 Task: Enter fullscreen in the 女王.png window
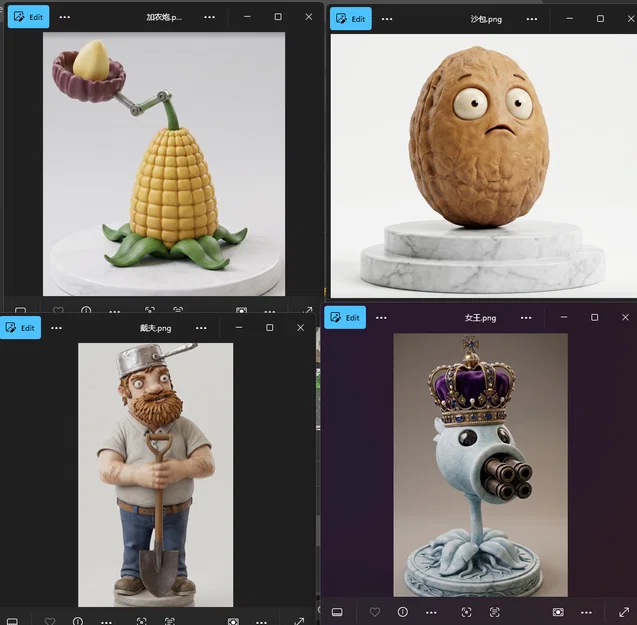(624, 612)
